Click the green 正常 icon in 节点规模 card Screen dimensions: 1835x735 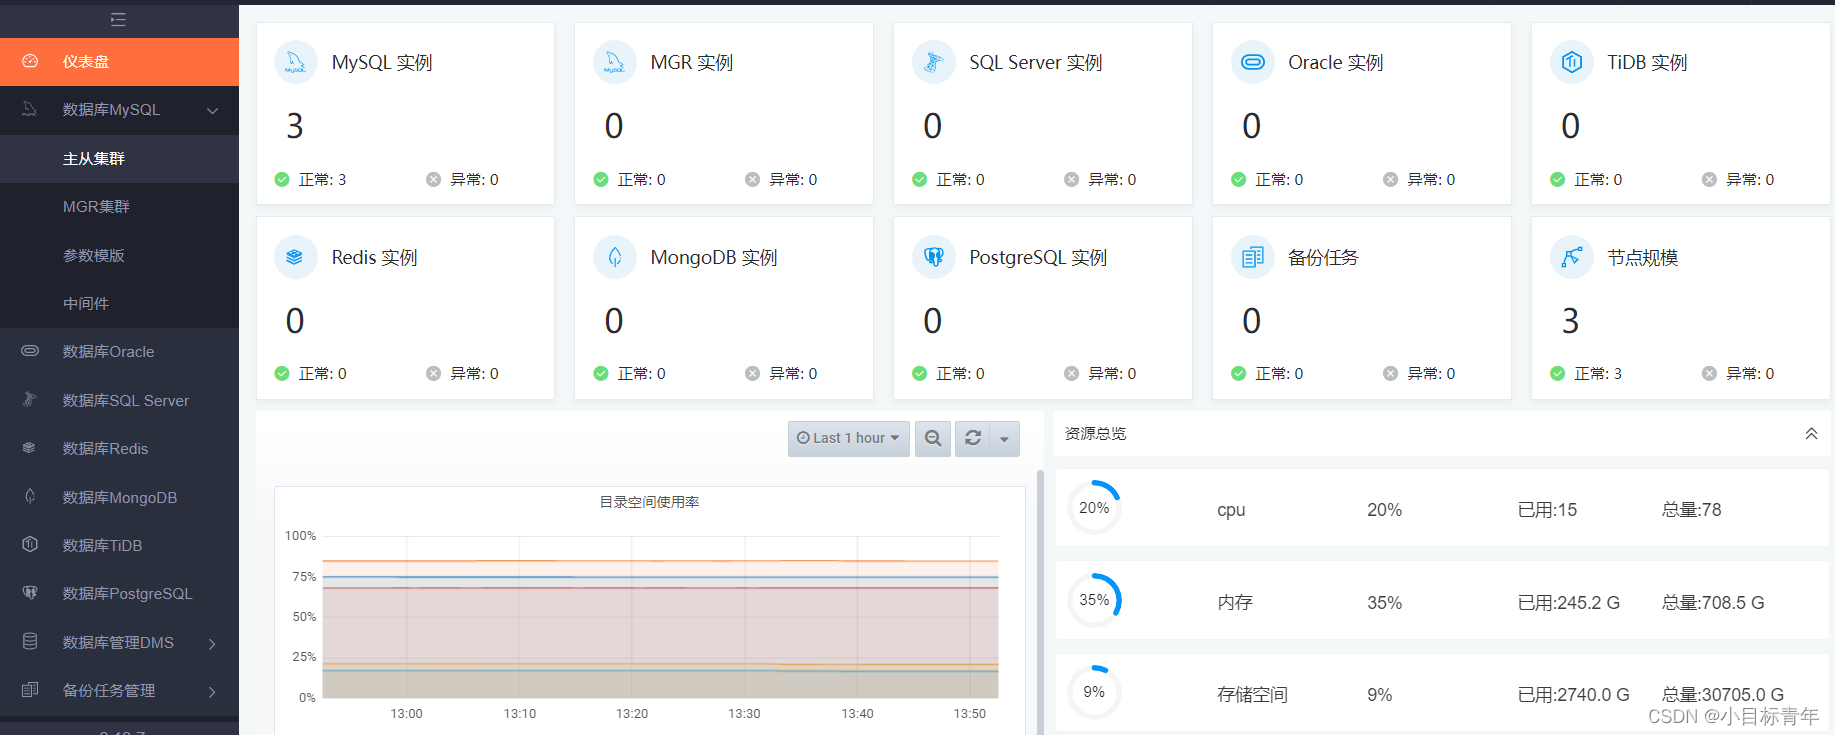1557,373
